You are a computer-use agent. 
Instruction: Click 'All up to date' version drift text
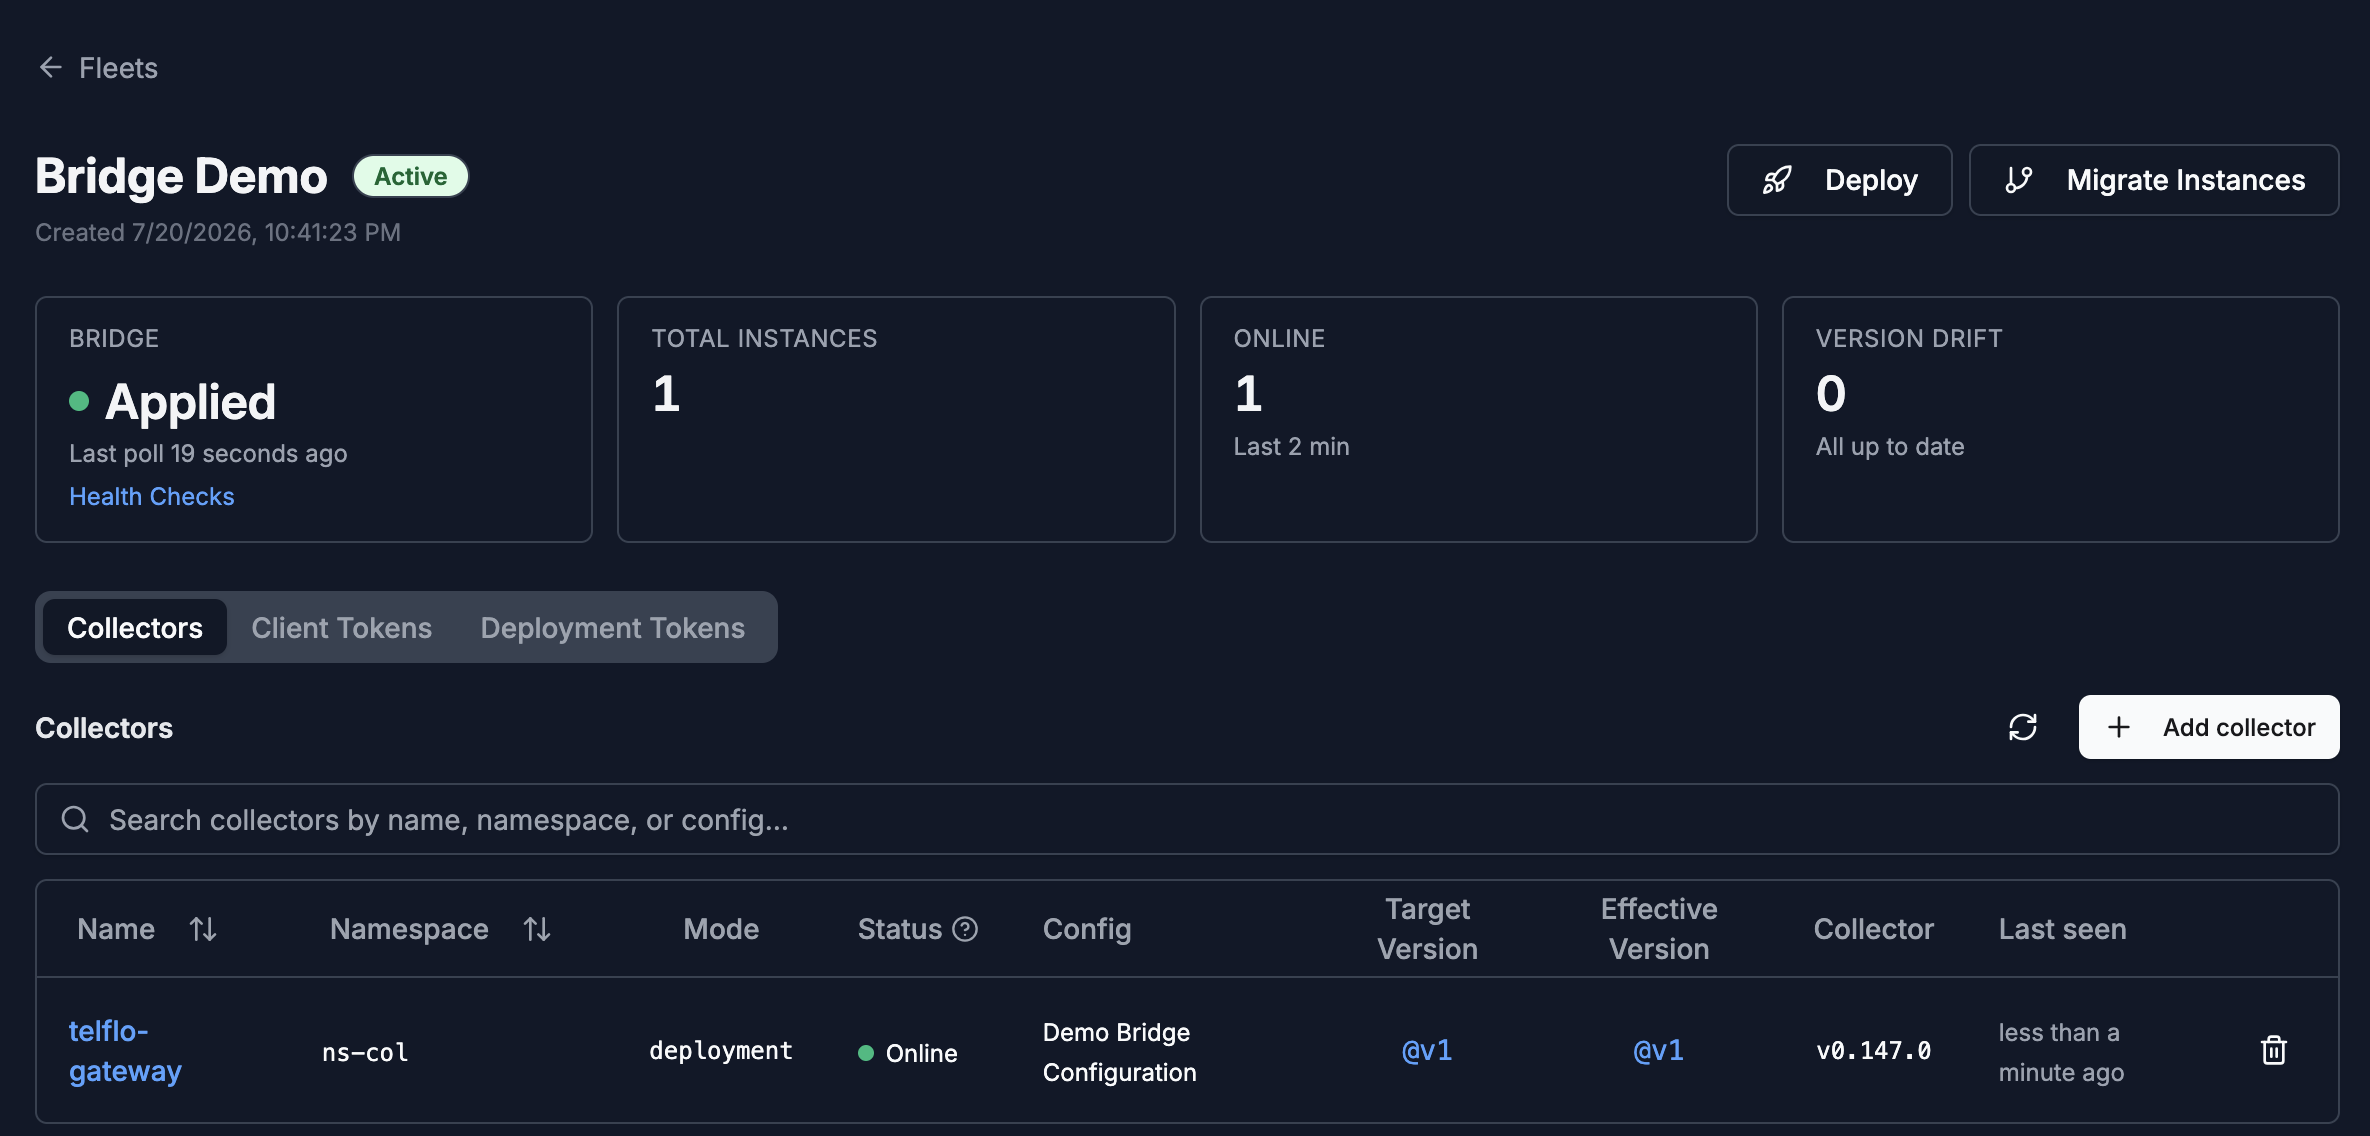[1890, 446]
